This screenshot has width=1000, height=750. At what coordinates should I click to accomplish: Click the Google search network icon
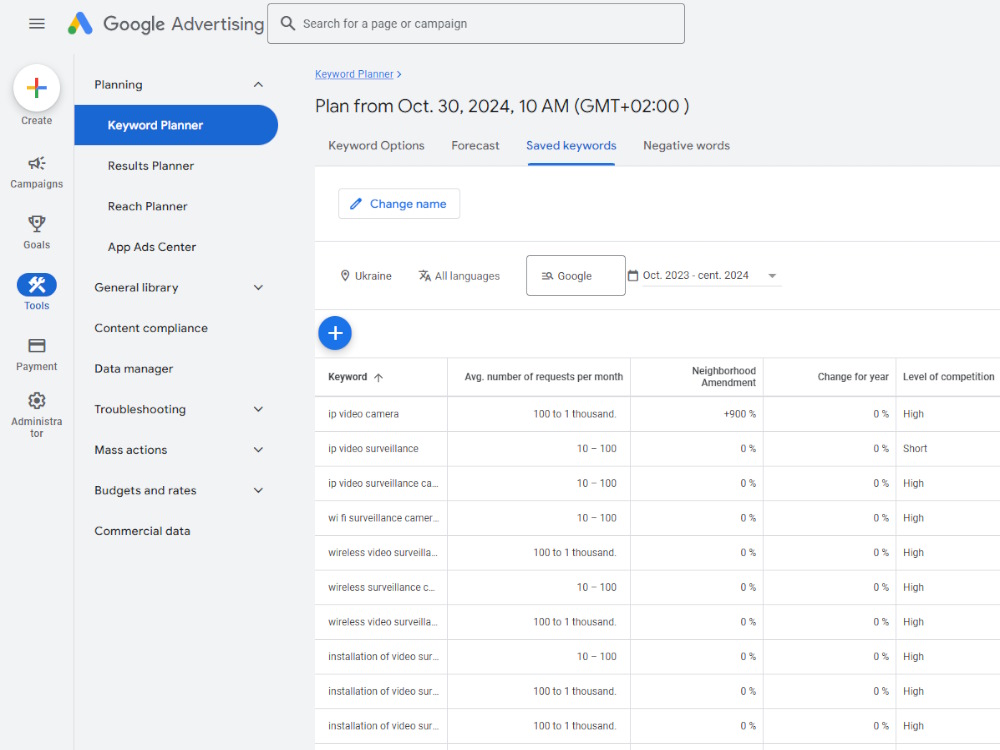547,276
